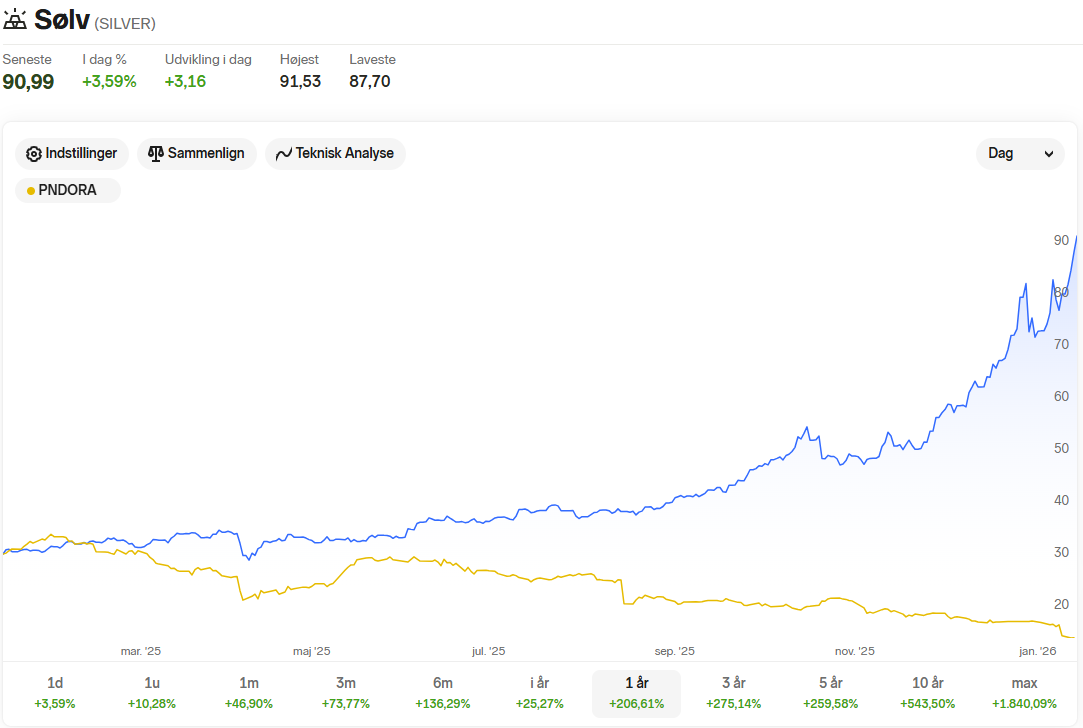Click the nov. '25 axis label
Screen dimensions: 1083x728
pyautogui.click(x=854, y=651)
